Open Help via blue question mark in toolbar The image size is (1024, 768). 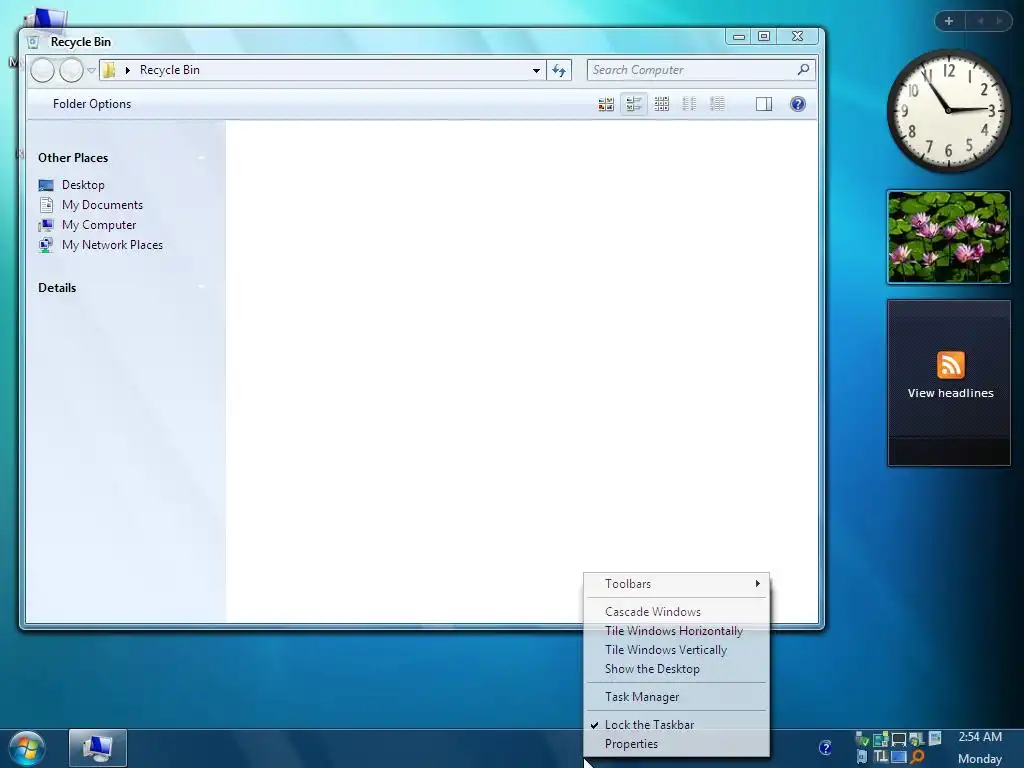coord(797,104)
